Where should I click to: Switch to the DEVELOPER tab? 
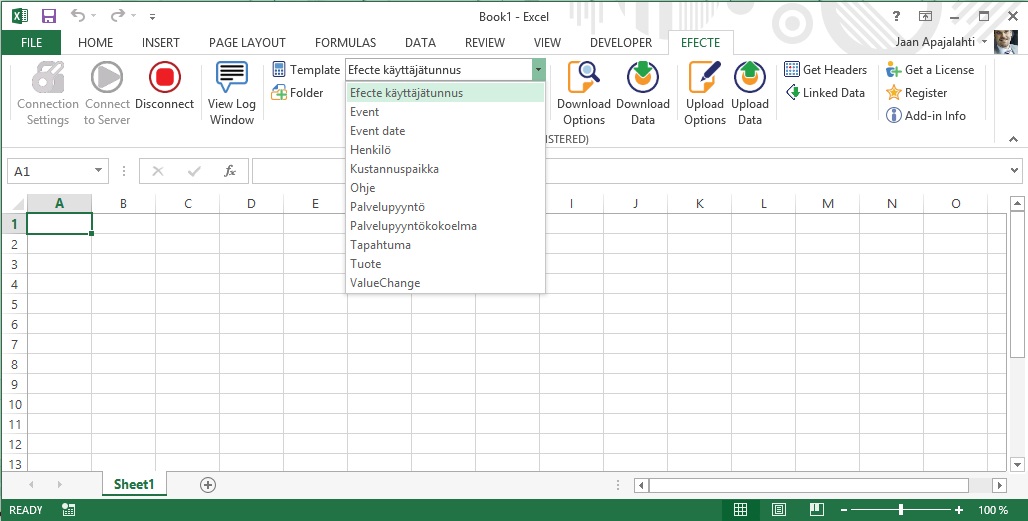click(x=621, y=43)
